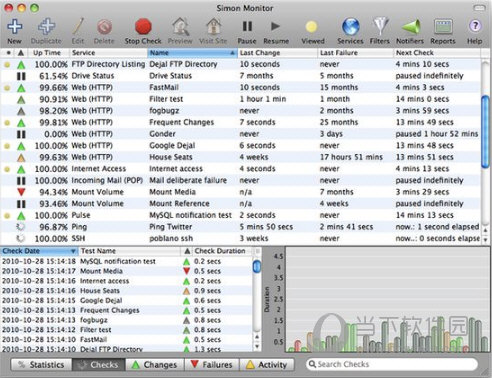This screenshot has height=378, width=492.
Task: Pause checks with the Pause icon
Action: [x=247, y=26]
